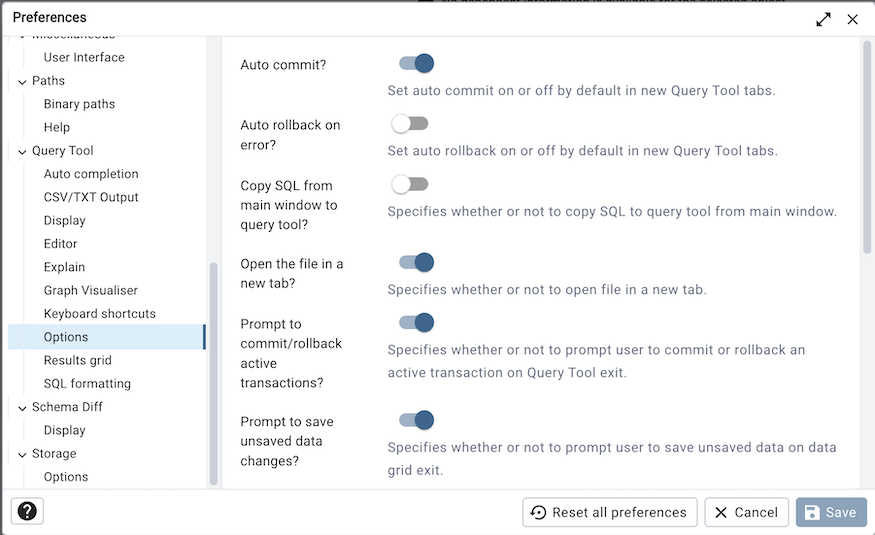
Task: Click the Cancel button
Action: (x=747, y=512)
